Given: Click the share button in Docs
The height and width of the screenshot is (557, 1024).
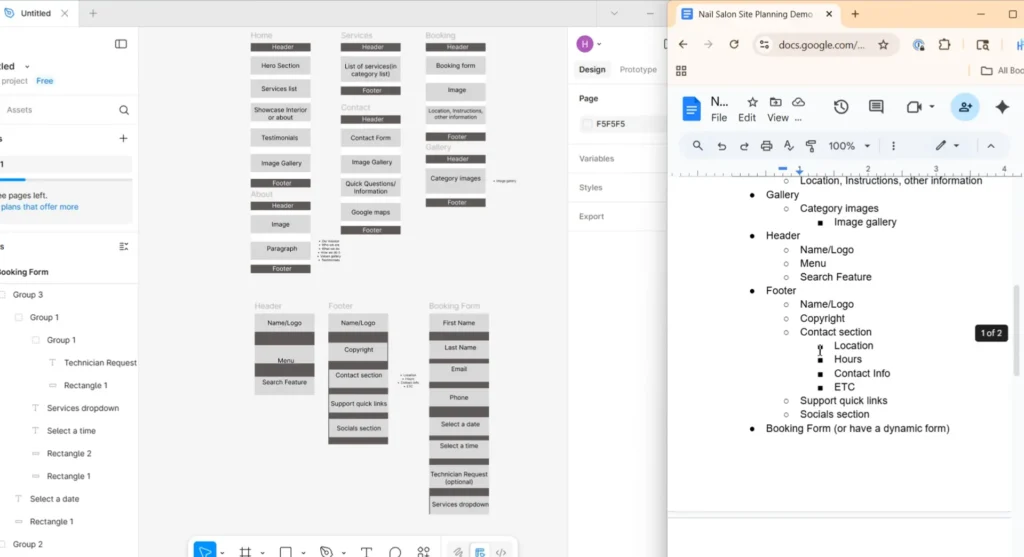Looking at the screenshot, I should click(x=964, y=107).
